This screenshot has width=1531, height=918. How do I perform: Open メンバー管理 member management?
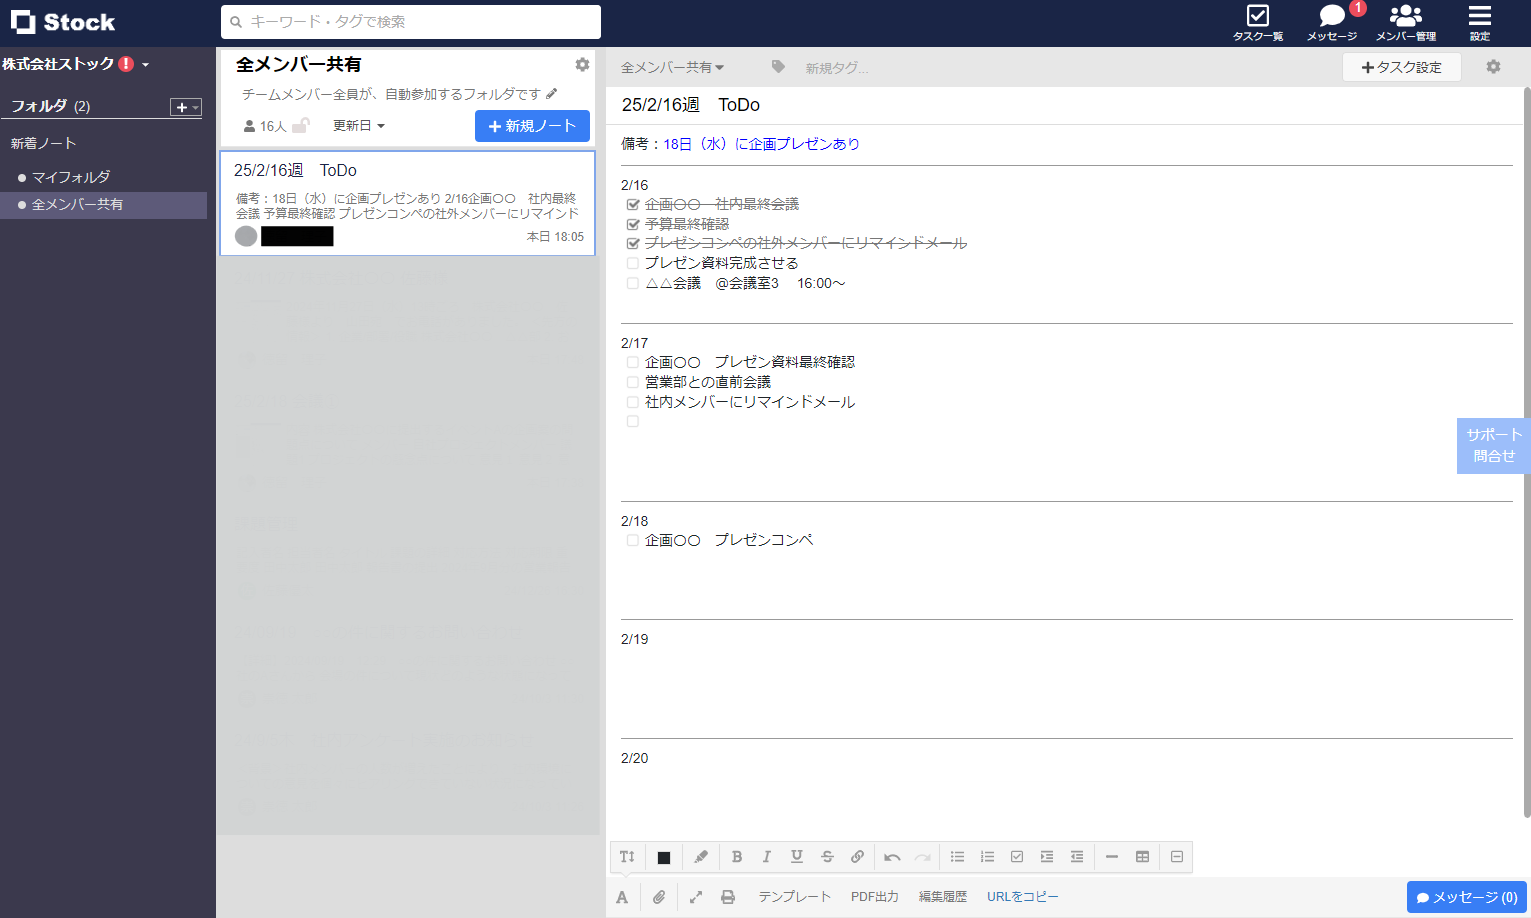(1406, 23)
